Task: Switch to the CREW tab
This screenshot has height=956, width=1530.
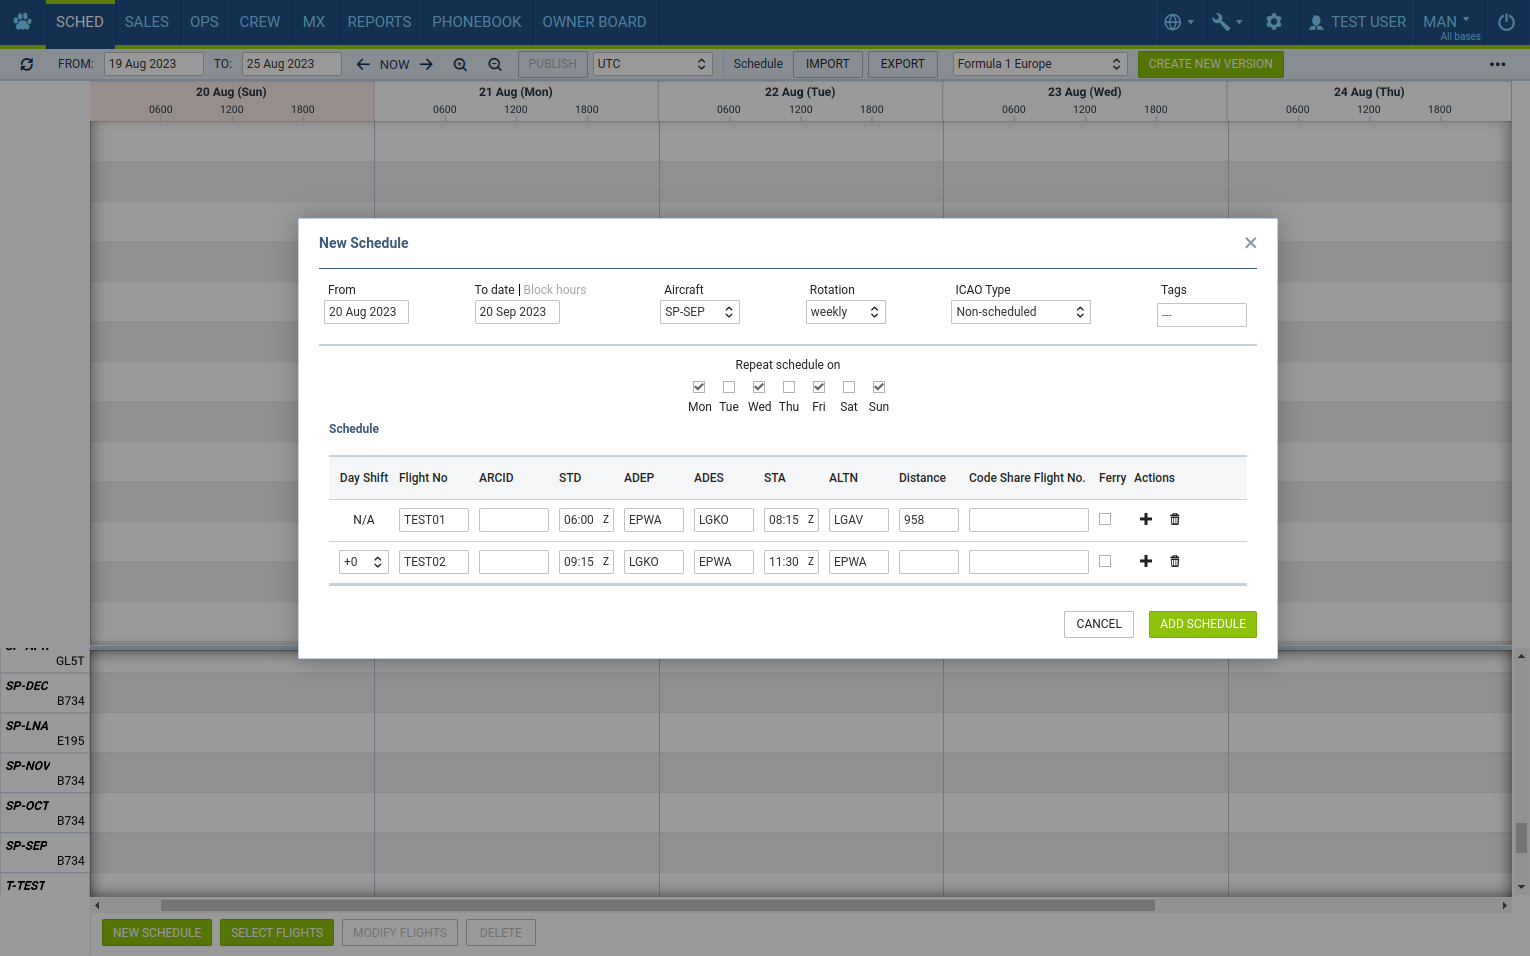Action: (x=259, y=21)
